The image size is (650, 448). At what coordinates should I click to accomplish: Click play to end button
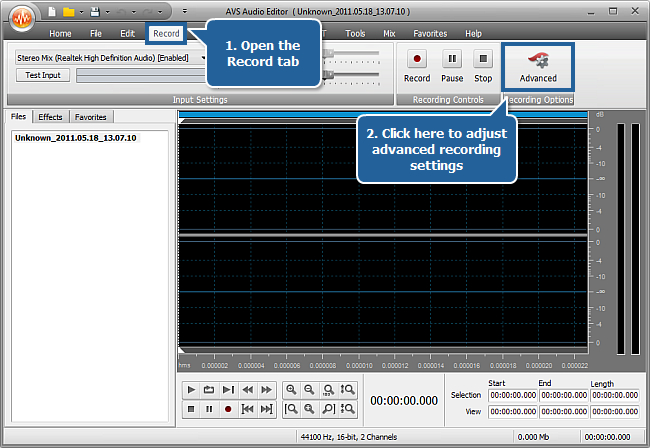coord(228,390)
